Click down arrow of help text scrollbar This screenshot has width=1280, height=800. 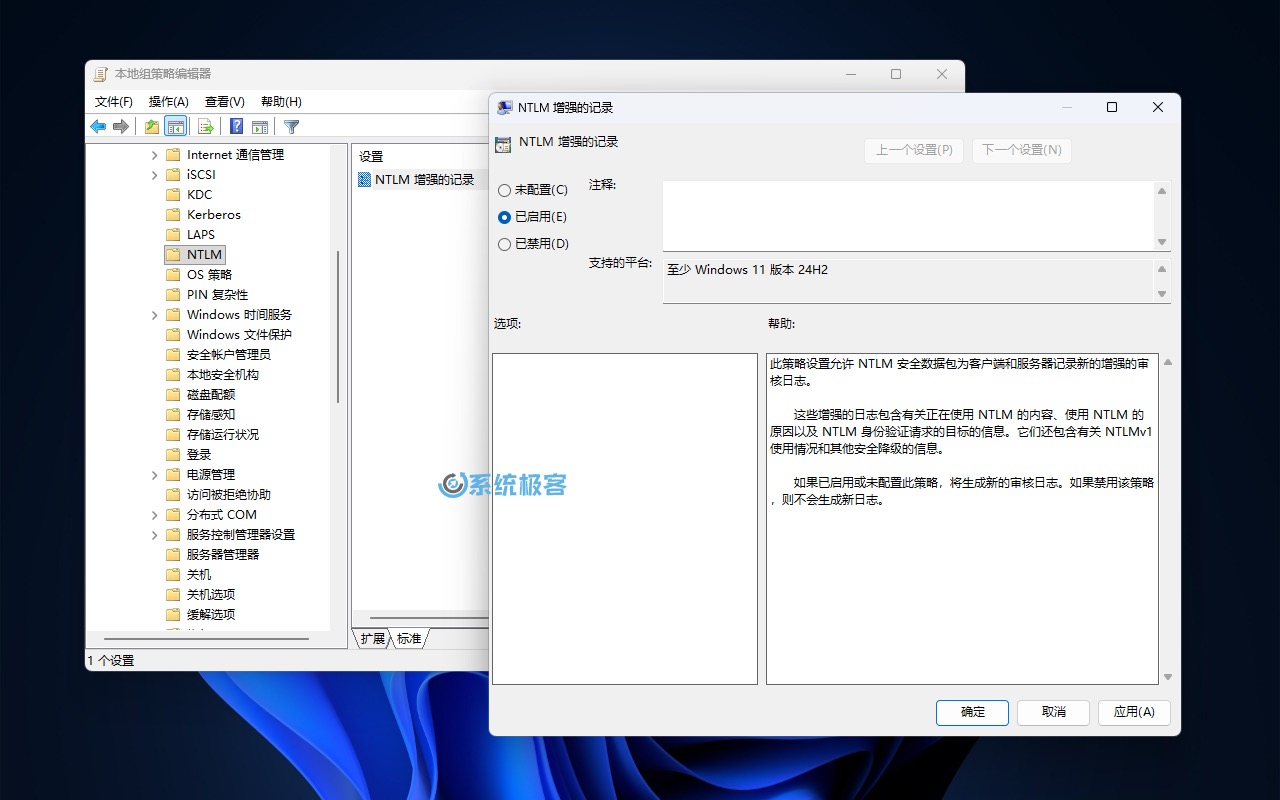pos(1168,677)
